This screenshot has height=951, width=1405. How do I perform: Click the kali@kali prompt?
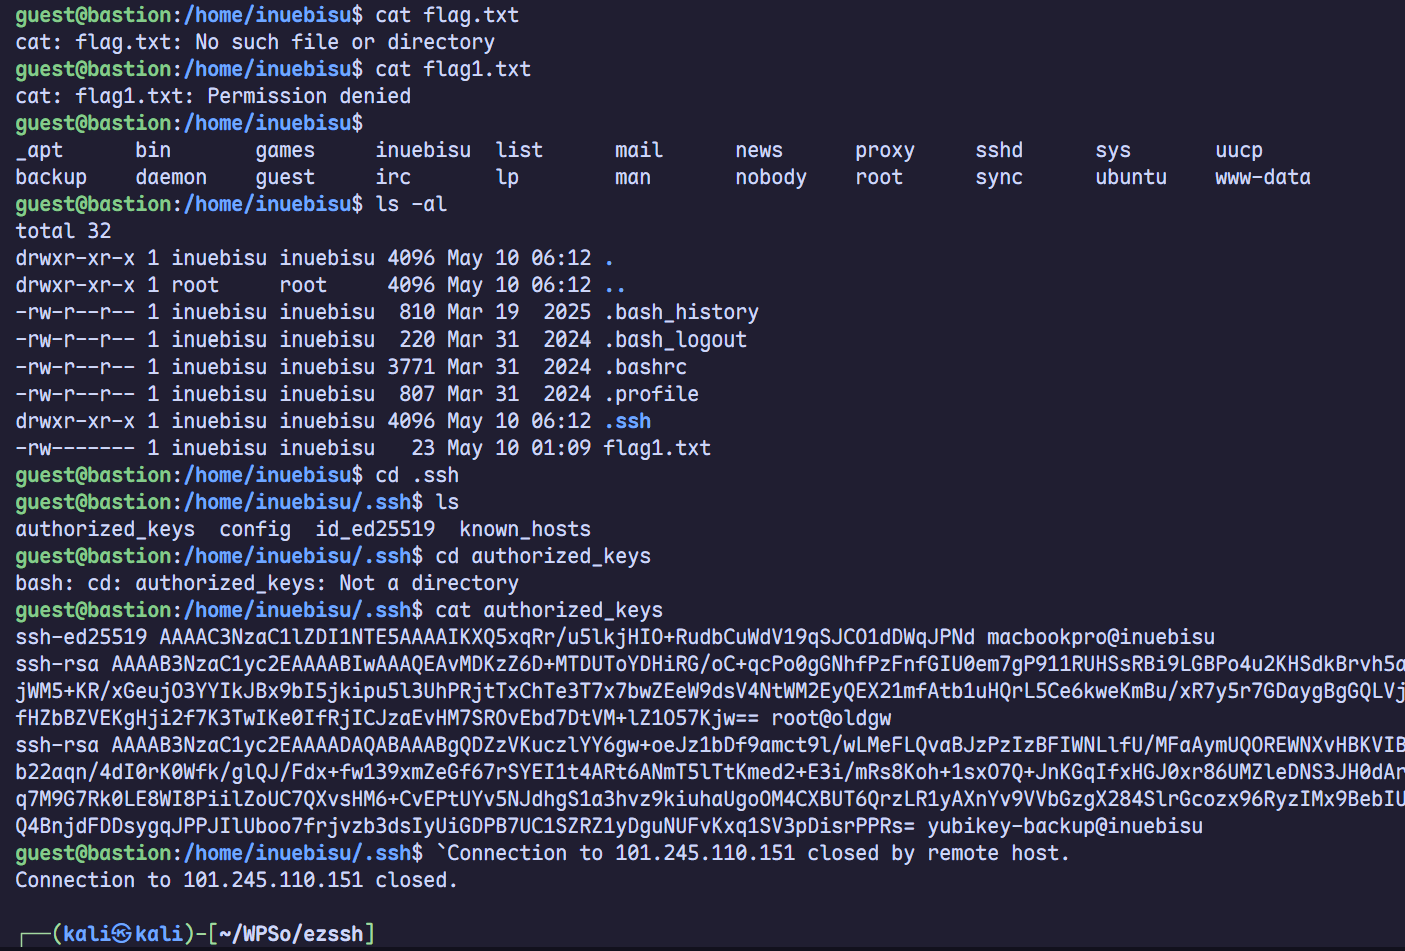coord(123,933)
